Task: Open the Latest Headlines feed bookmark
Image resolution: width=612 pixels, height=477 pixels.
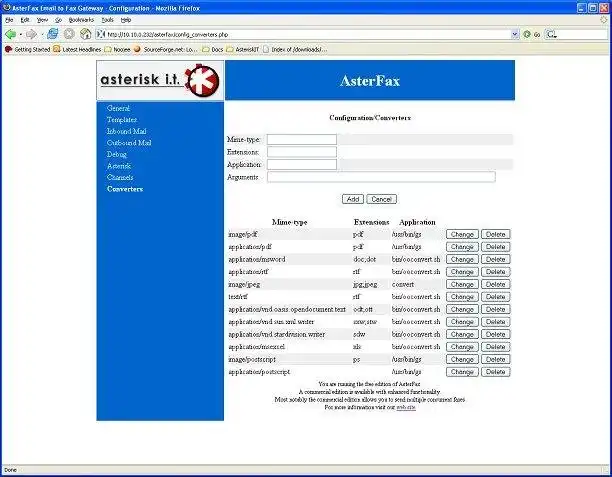Action: [77, 50]
